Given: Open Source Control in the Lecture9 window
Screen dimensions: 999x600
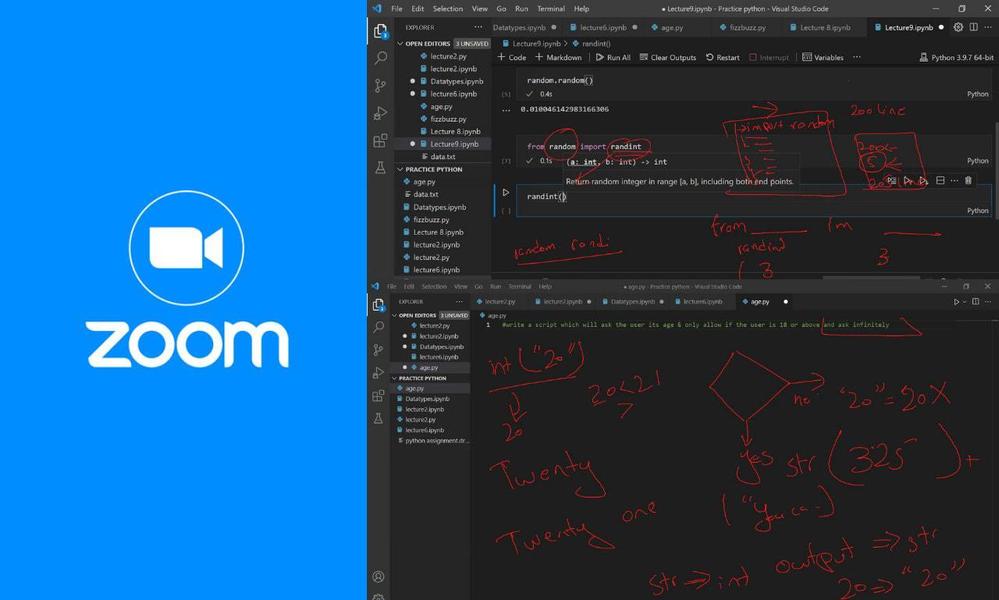Looking at the screenshot, I should coord(380,85).
